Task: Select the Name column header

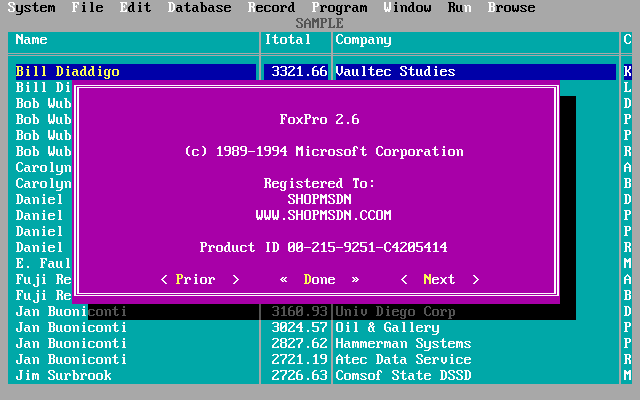Action: (x=31, y=40)
